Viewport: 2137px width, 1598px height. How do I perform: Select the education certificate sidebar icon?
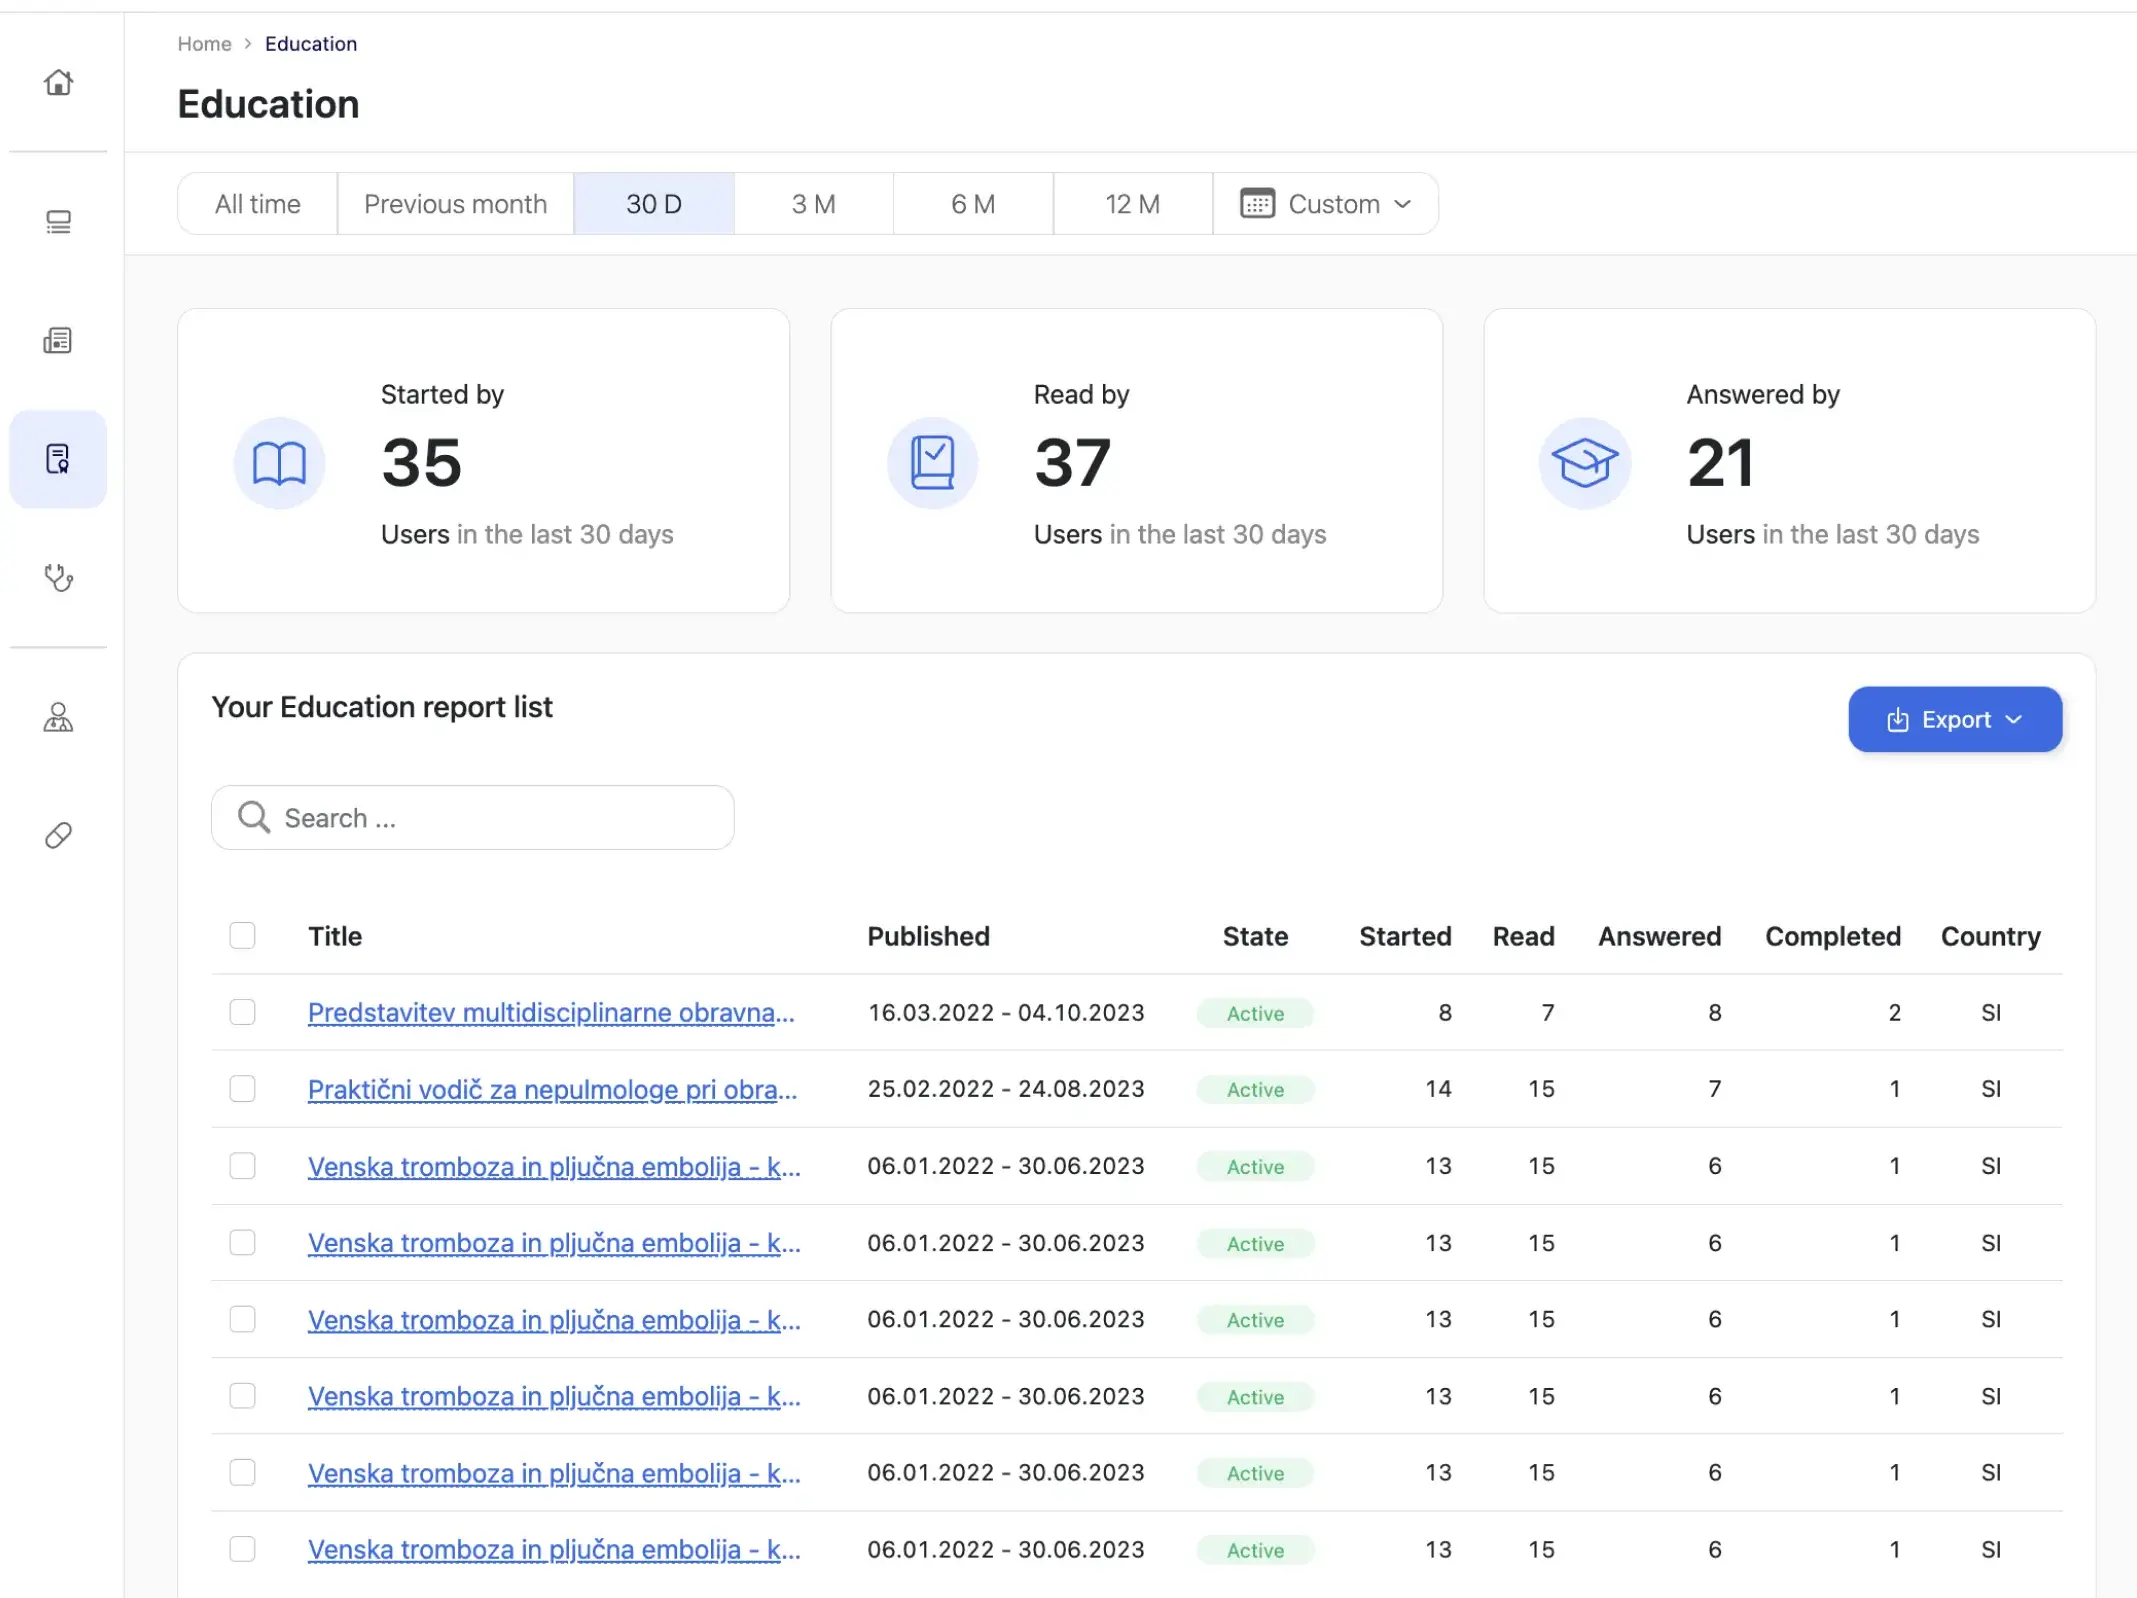click(58, 459)
